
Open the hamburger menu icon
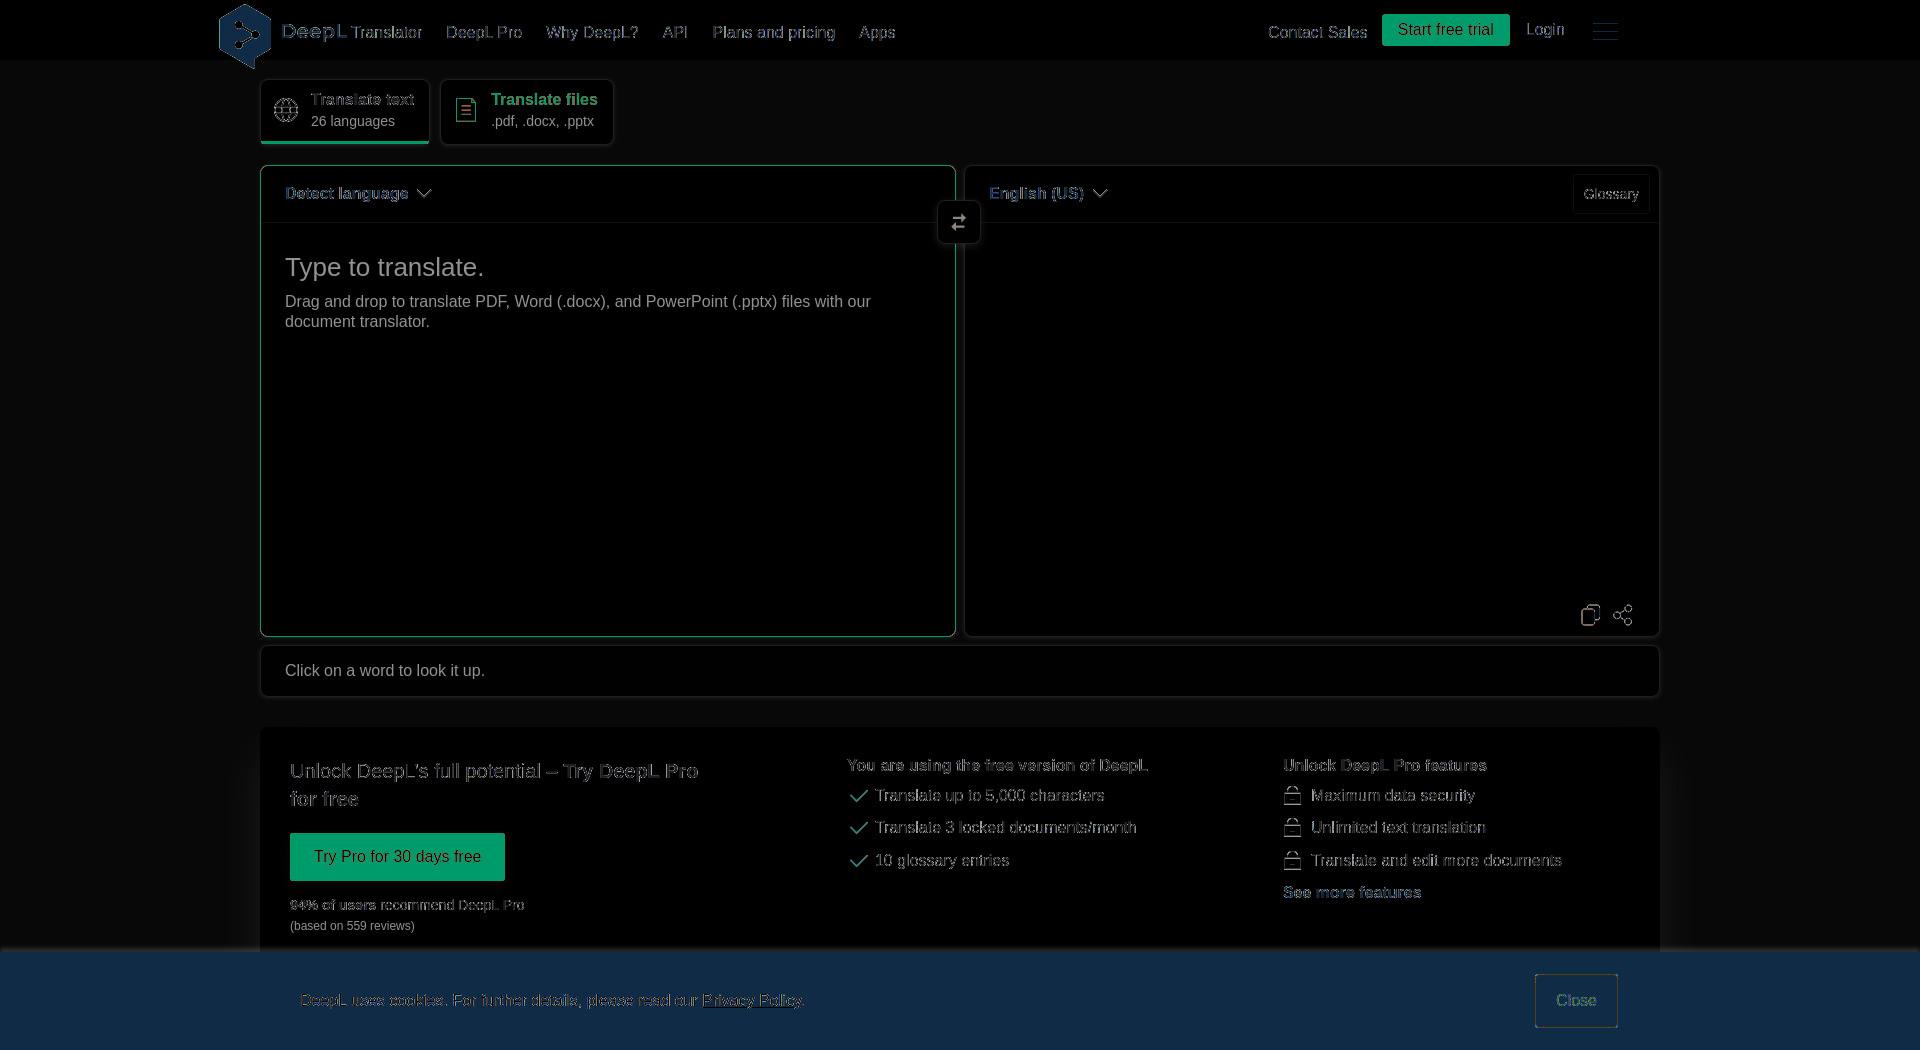point(1605,31)
